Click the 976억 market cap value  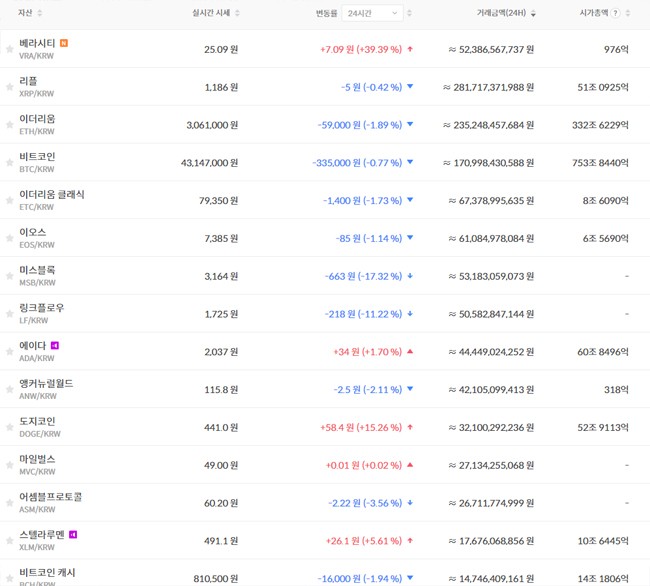[616, 49]
